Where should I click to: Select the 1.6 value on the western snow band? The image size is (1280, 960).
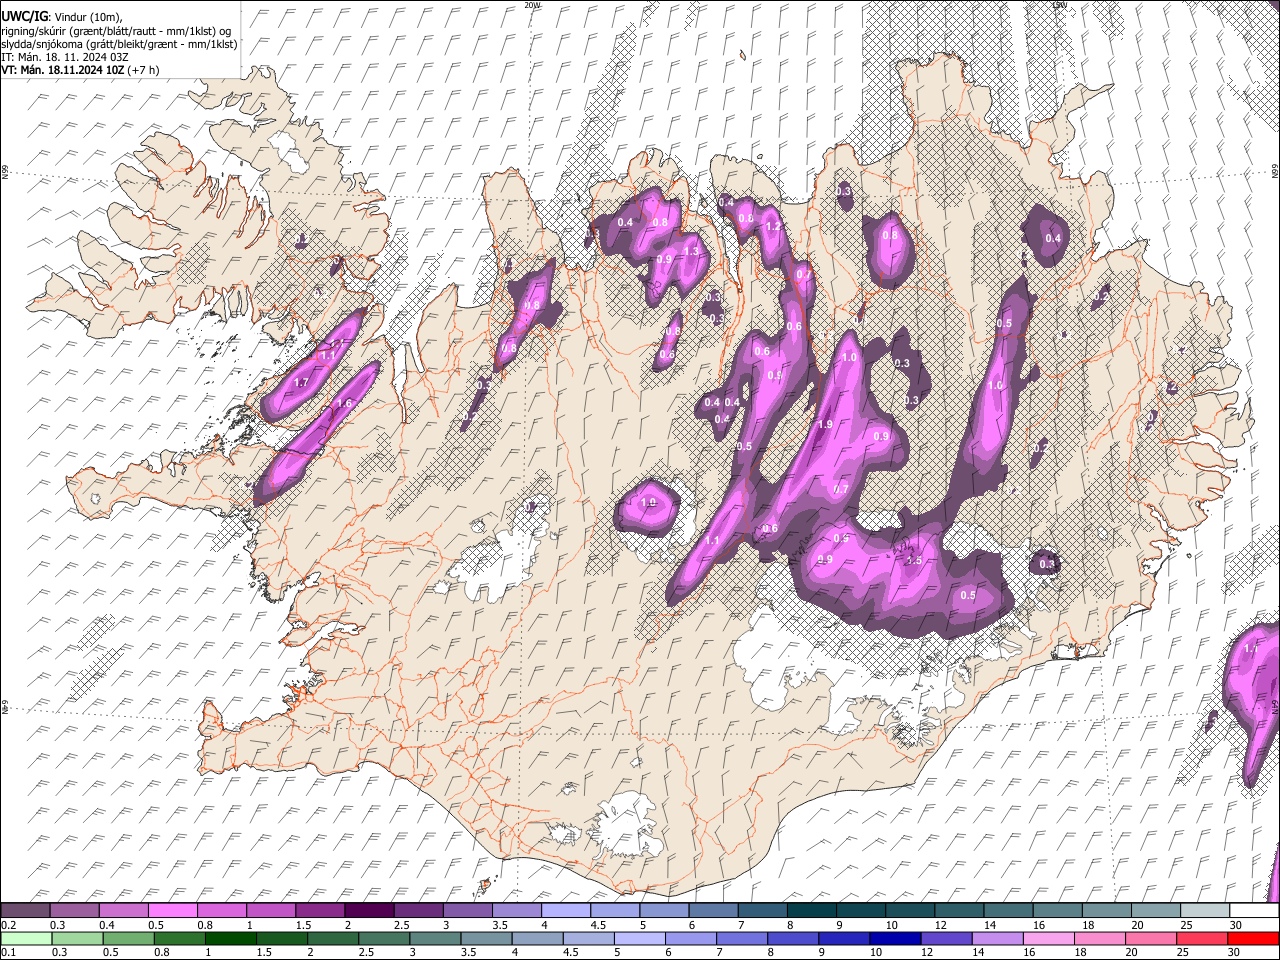pos(344,403)
